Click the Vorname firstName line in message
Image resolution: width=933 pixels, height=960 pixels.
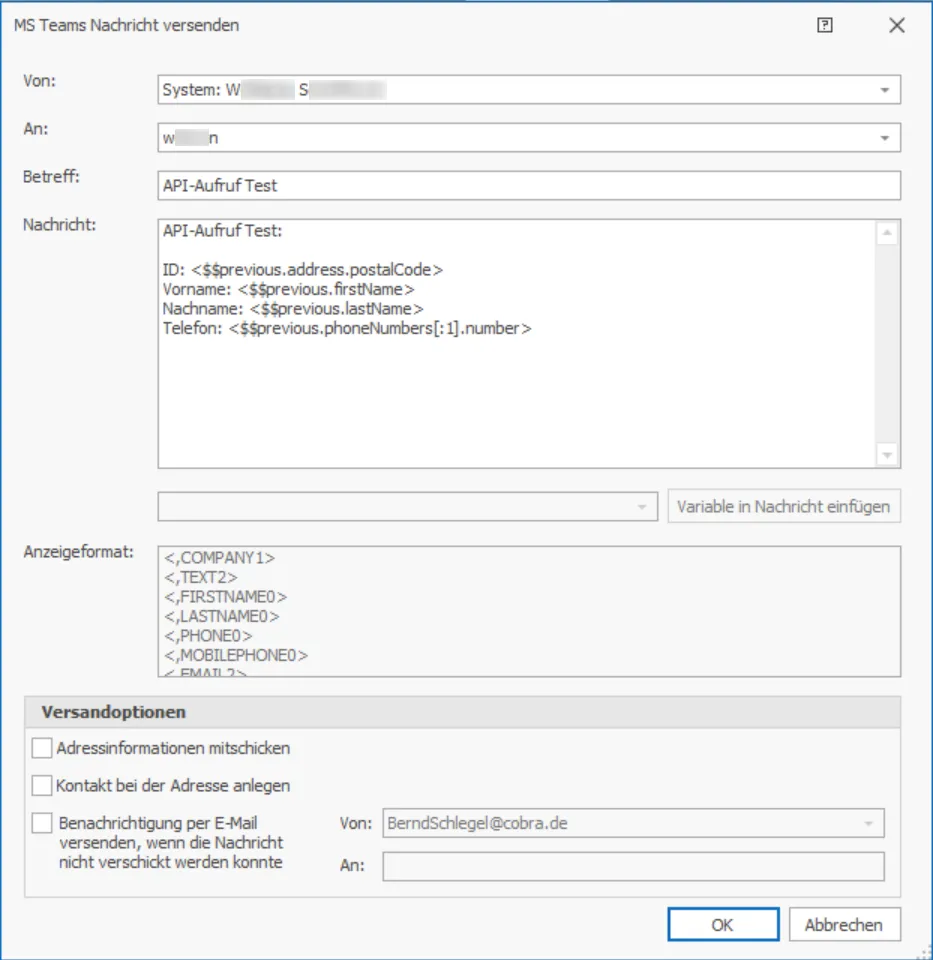[288, 290]
